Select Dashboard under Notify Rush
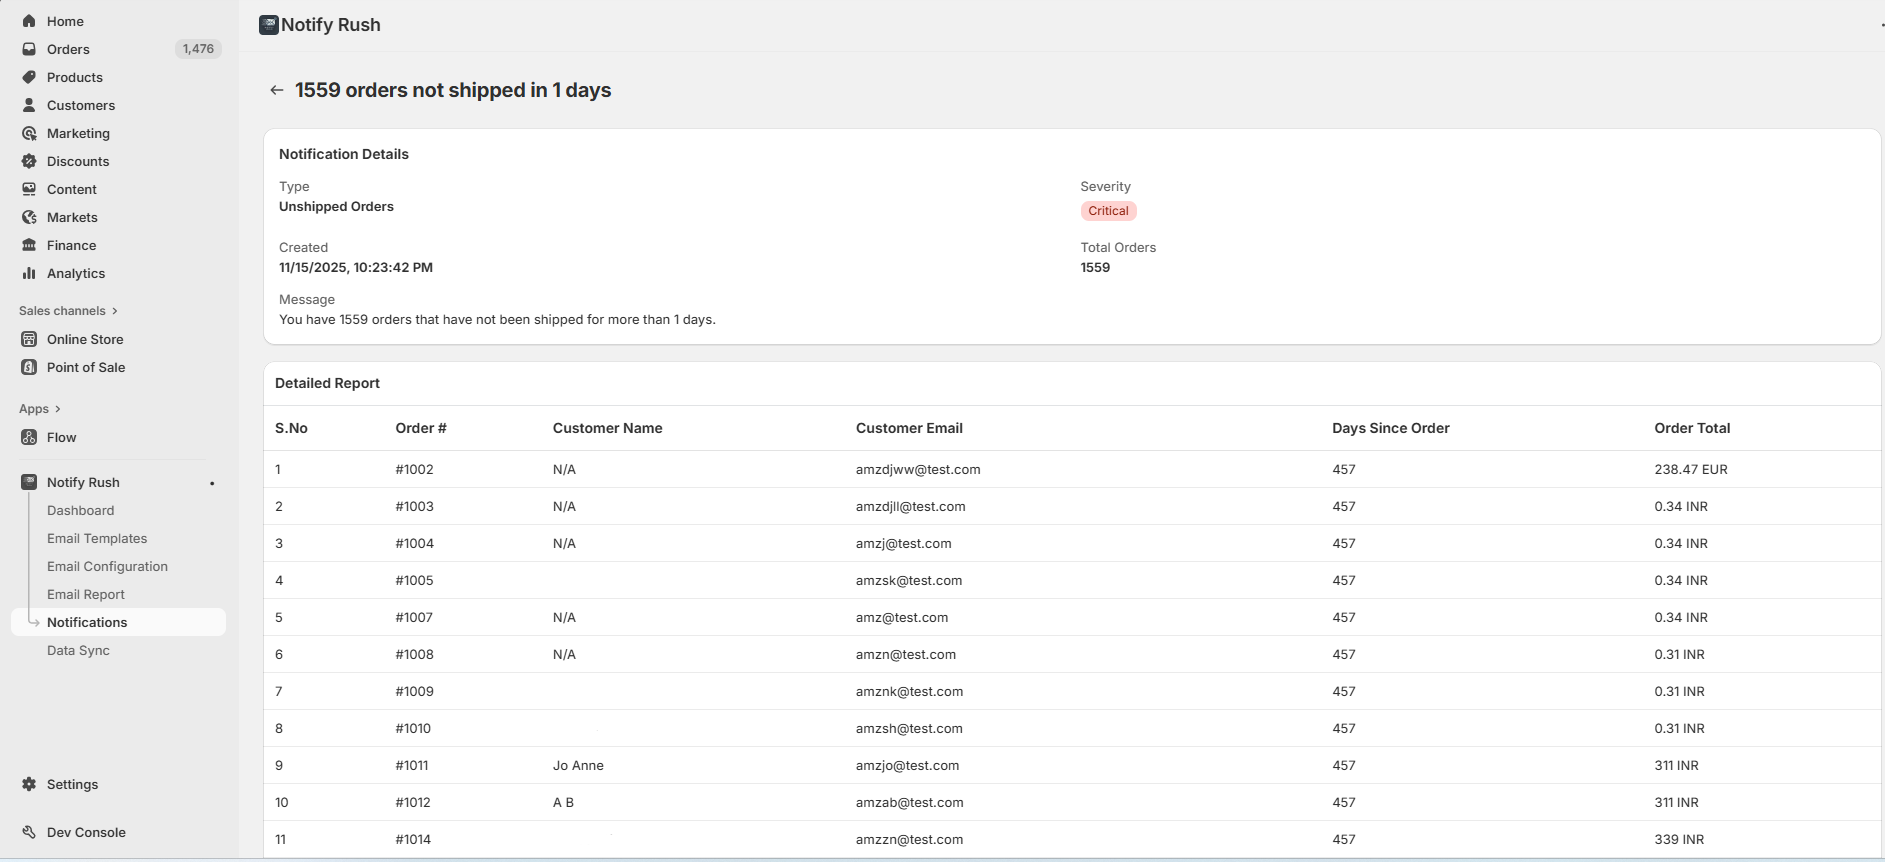The height and width of the screenshot is (862, 1885). [x=80, y=510]
